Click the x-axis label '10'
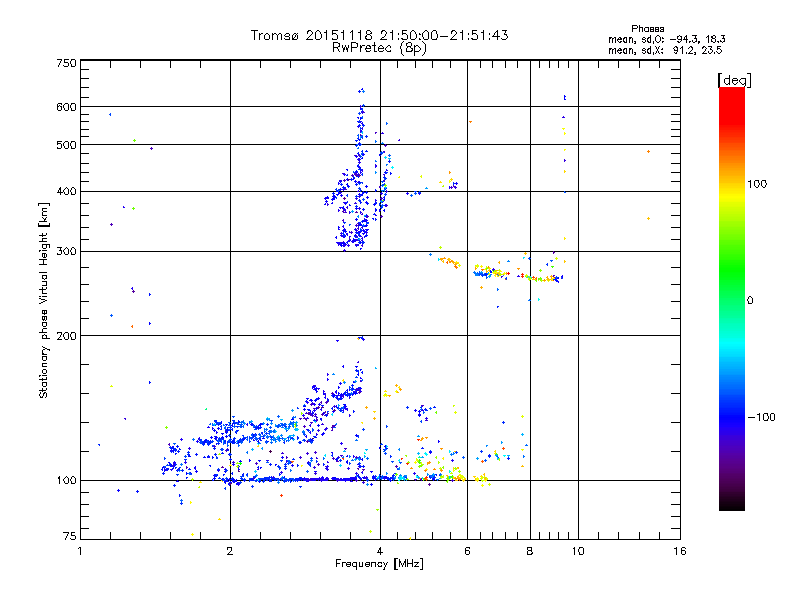 coord(578,551)
